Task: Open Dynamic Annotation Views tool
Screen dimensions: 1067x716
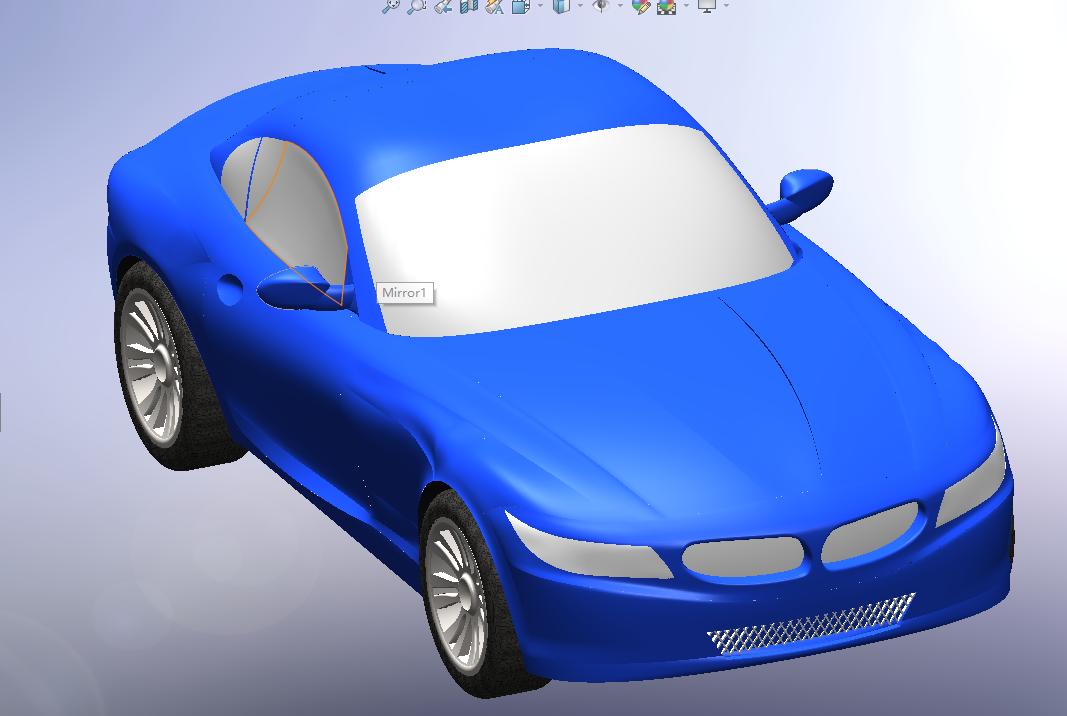Action: click(495, 6)
